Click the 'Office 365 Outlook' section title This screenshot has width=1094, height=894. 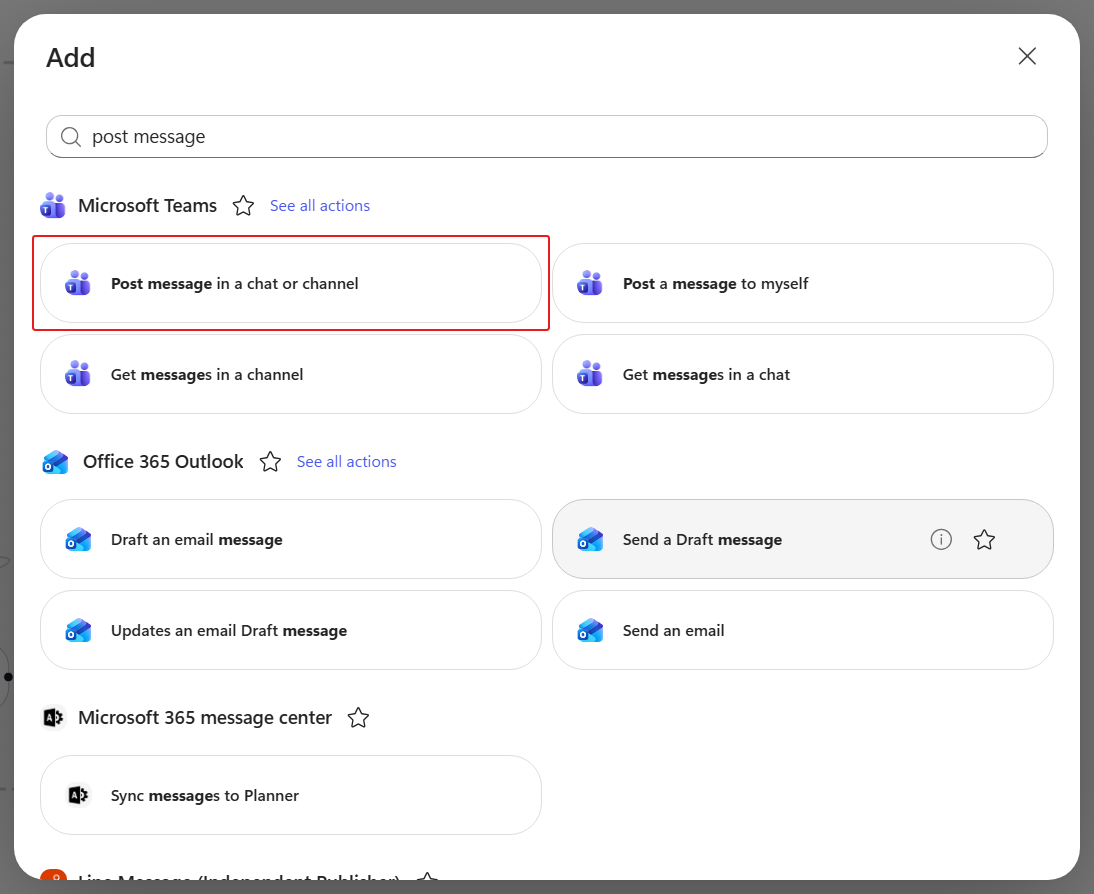pyautogui.click(x=163, y=462)
